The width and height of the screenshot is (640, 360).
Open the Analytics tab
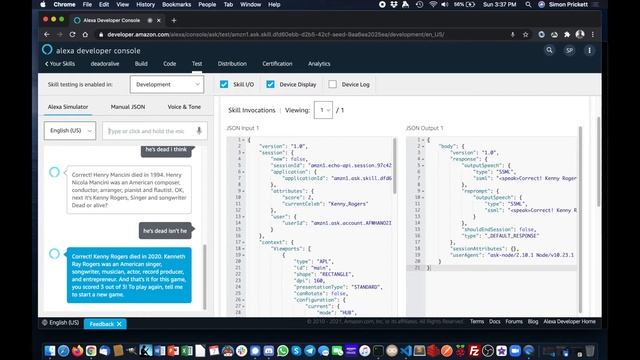point(319,64)
